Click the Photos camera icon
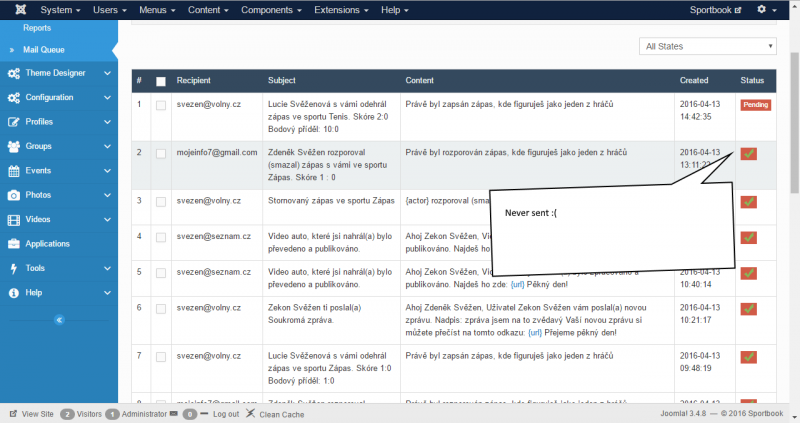Viewport: 800px width, 423px height. pos(14,195)
